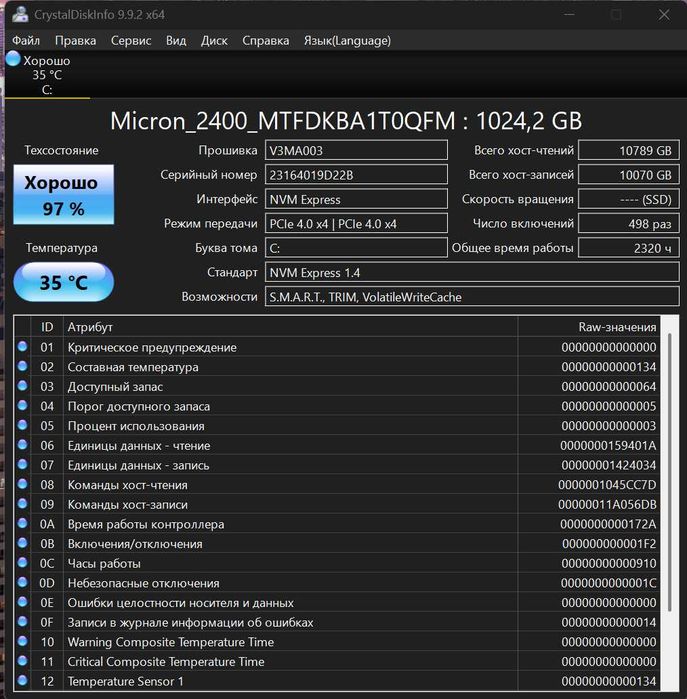Click the 35 °C temperature button
Viewport: 687px width, 699px height.
point(63,282)
